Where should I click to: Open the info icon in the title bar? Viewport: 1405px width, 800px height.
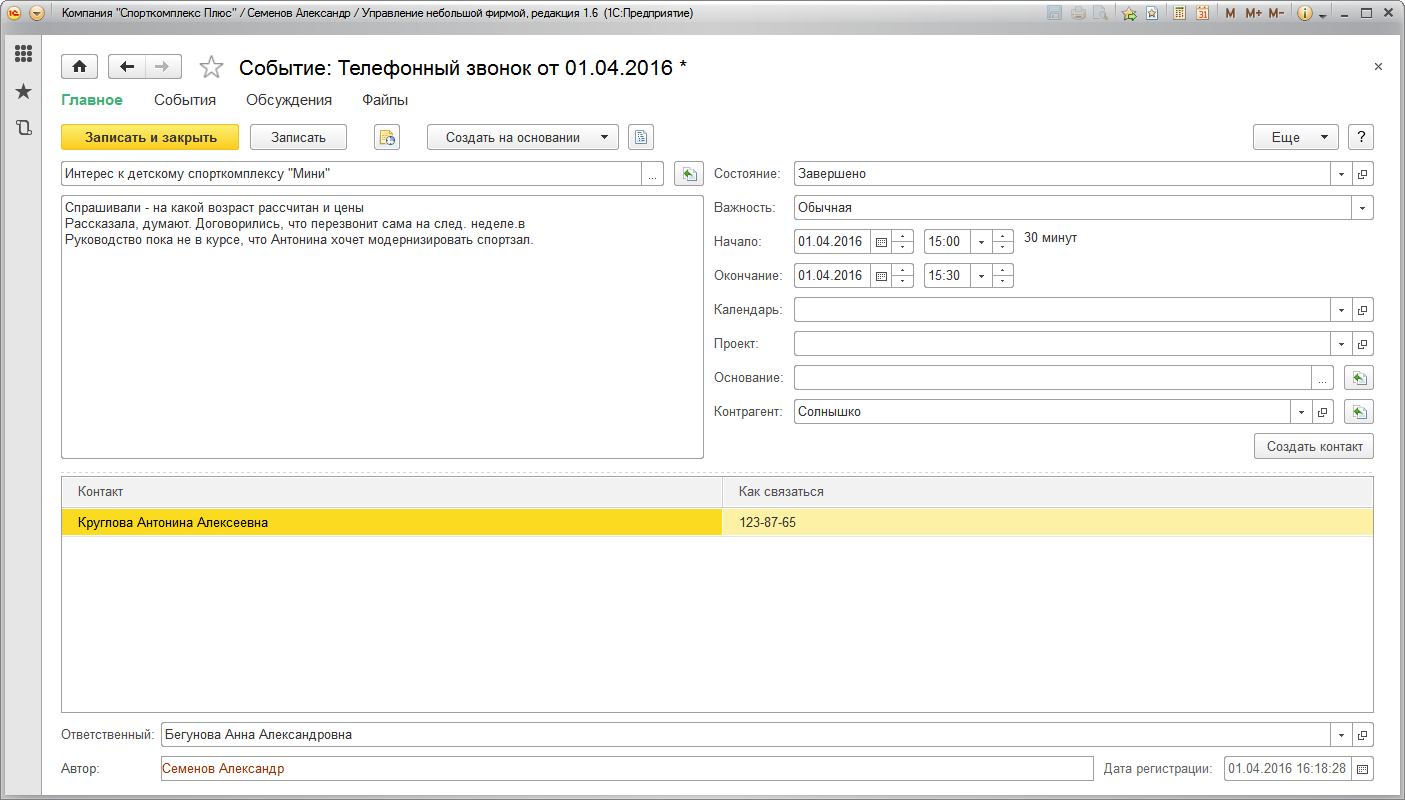coord(1304,14)
